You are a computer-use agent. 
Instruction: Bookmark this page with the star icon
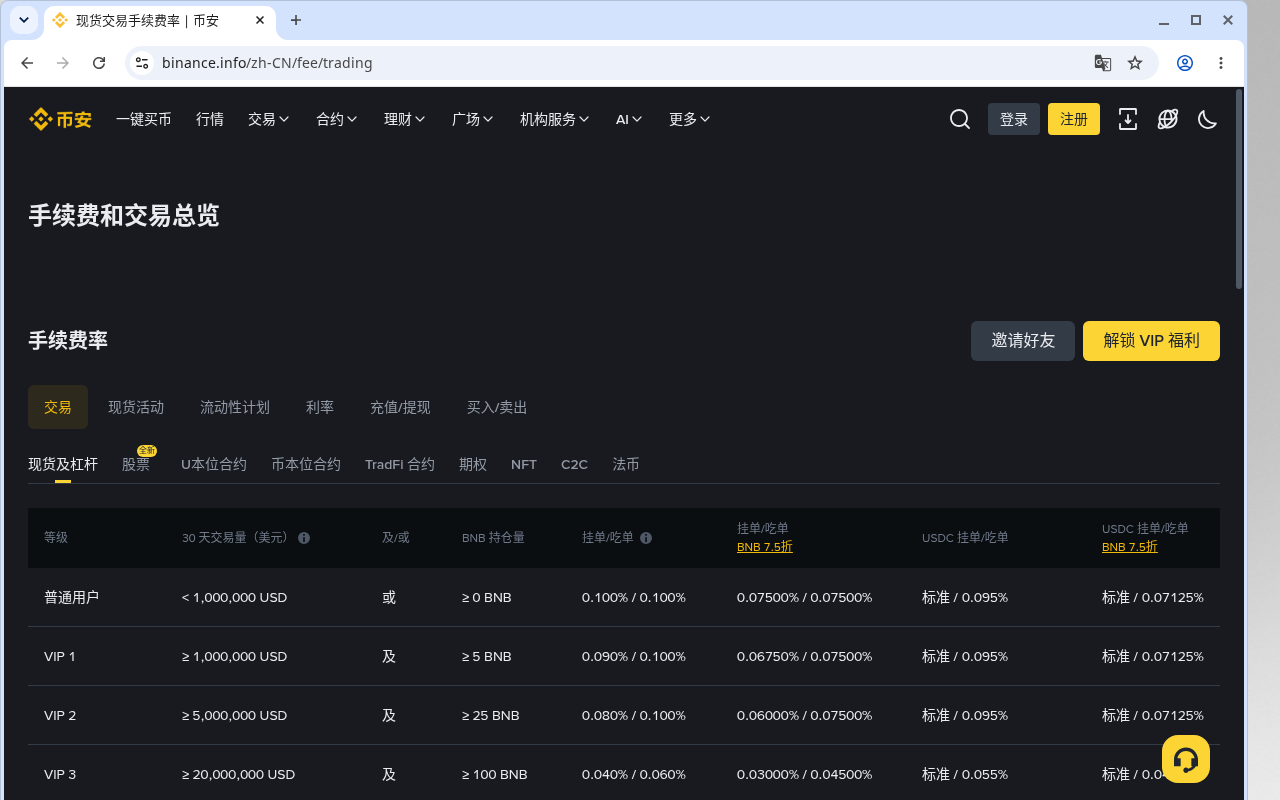click(1135, 63)
